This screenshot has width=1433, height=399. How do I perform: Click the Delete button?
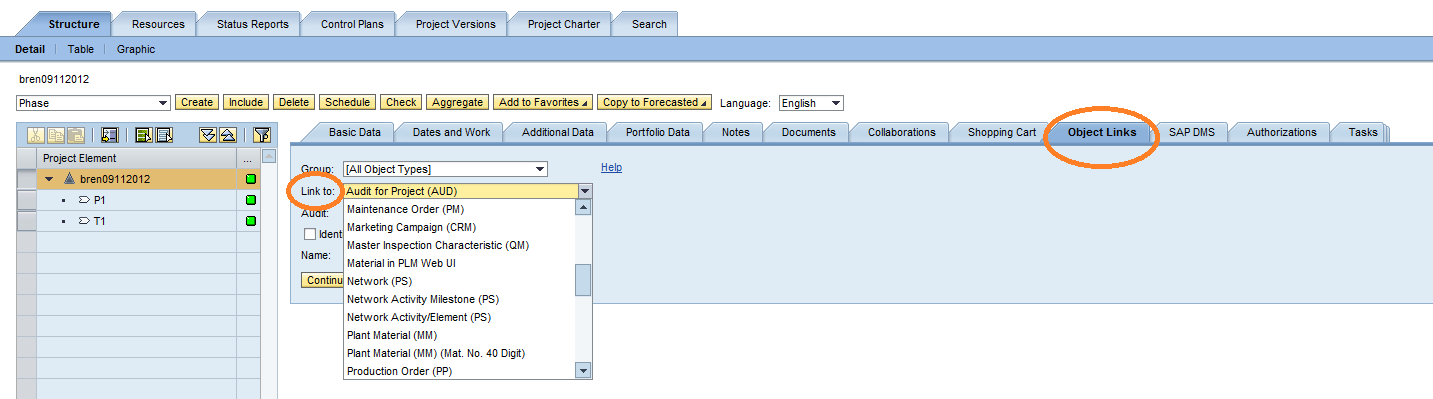point(294,102)
